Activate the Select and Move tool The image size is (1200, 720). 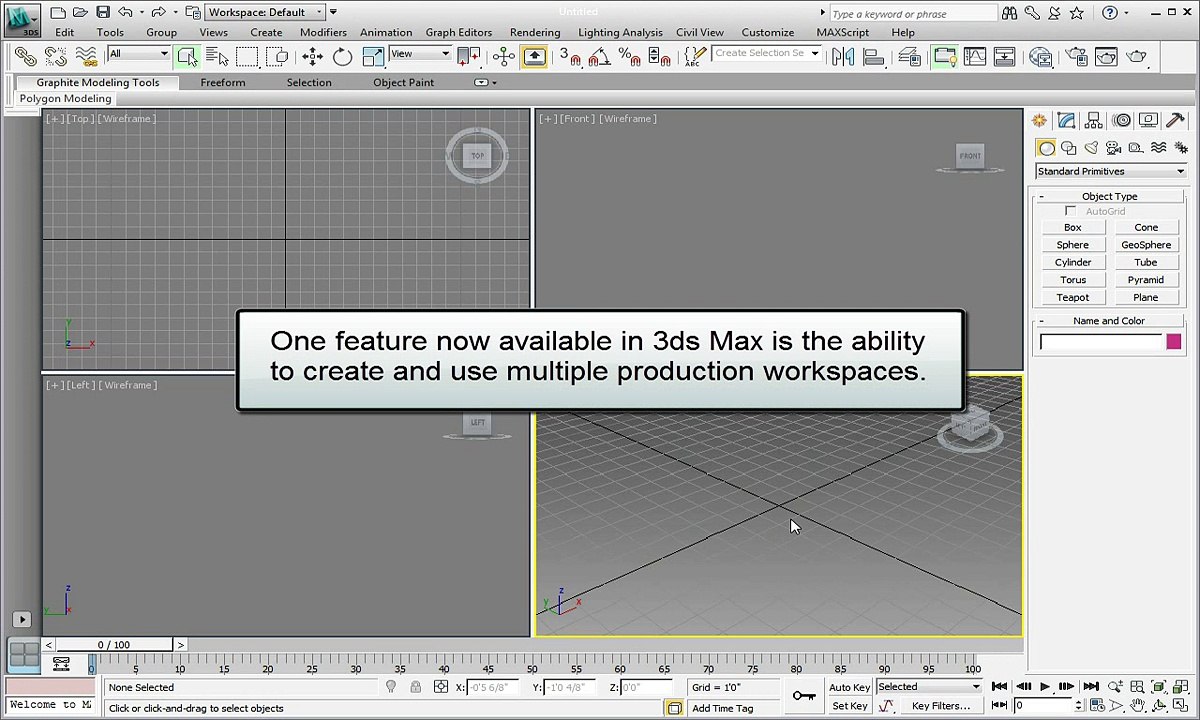coord(313,56)
